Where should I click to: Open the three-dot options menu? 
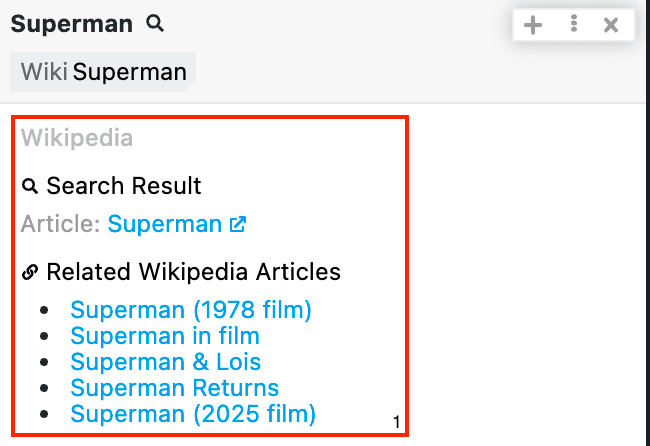click(574, 24)
